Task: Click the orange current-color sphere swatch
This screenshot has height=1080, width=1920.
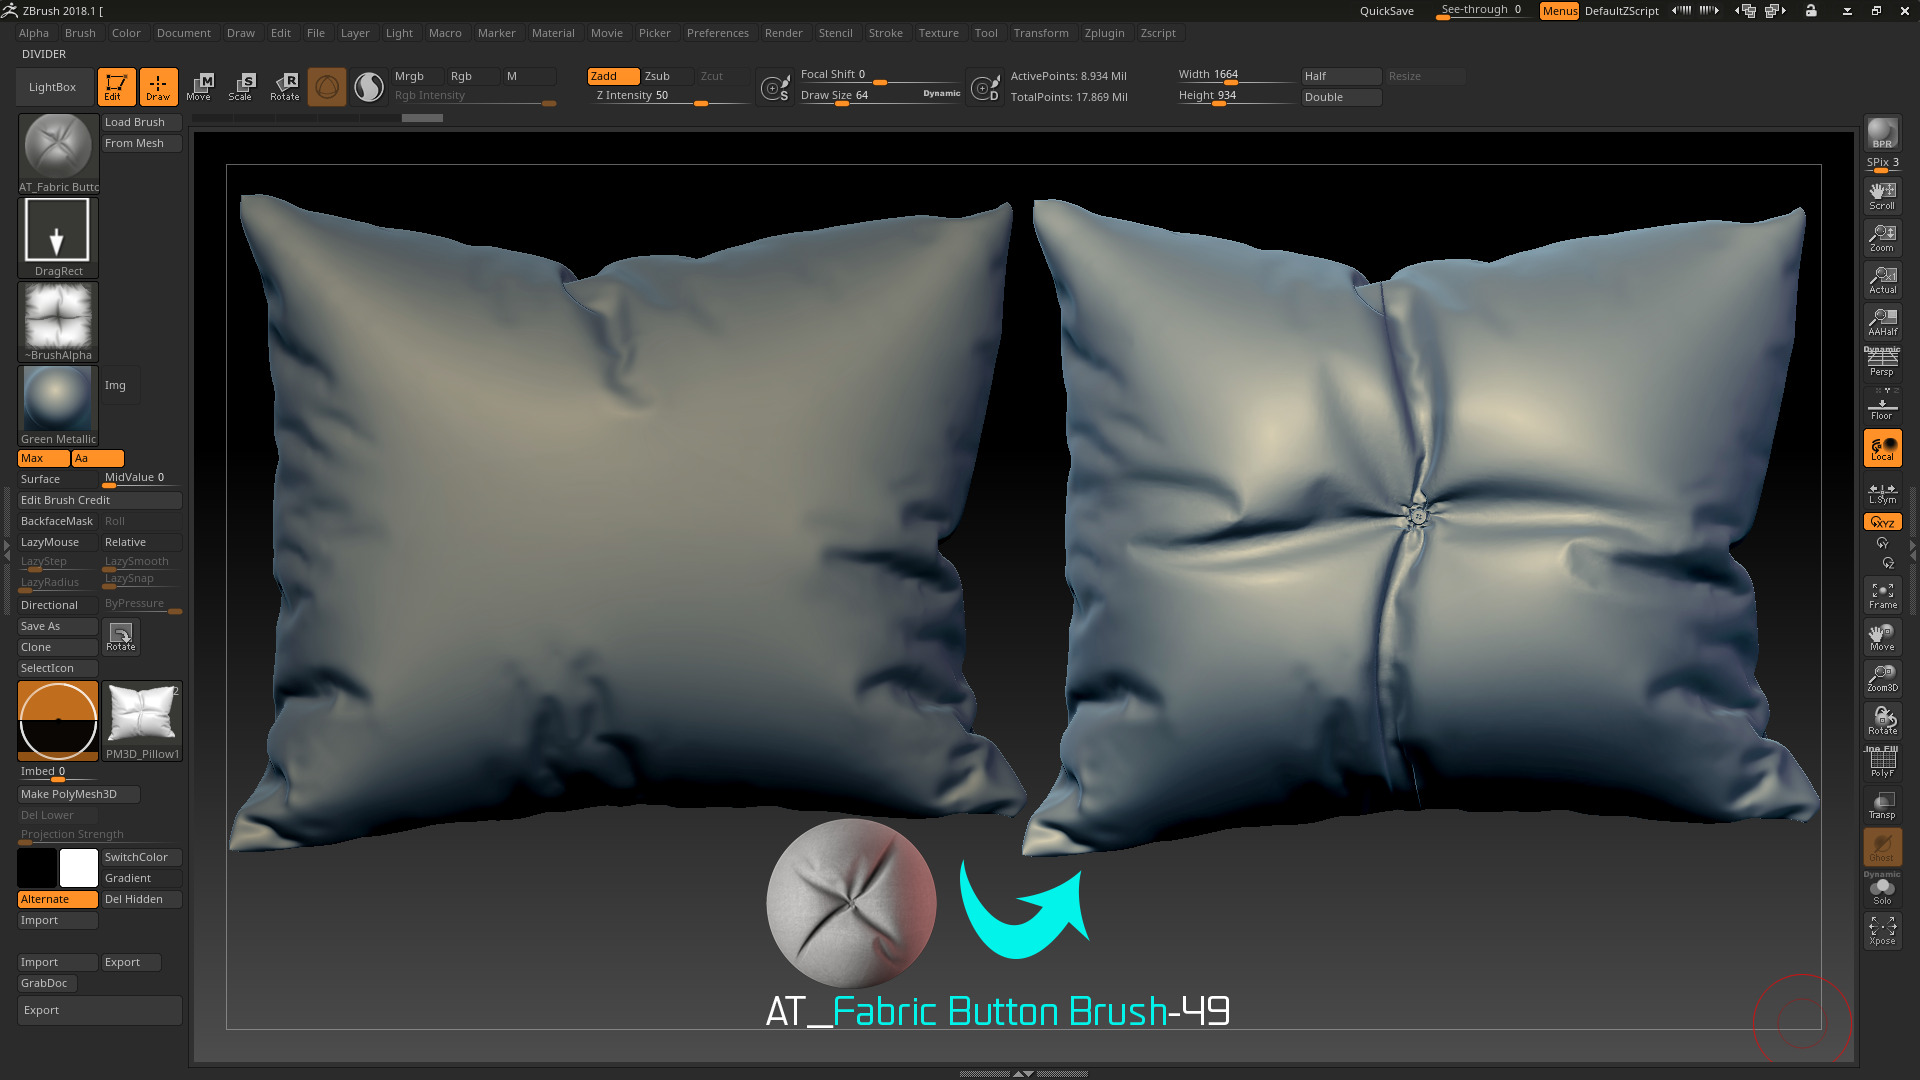Action: click(x=58, y=721)
